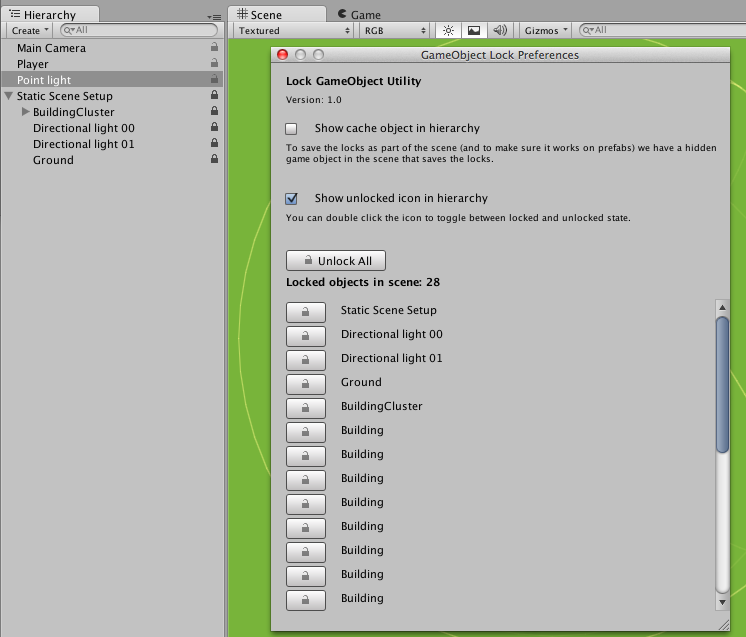Click 'Locked objects in scene: 28' label
Image resolution: width=746 pixels, height=637 pixels.
pos(363,282)
